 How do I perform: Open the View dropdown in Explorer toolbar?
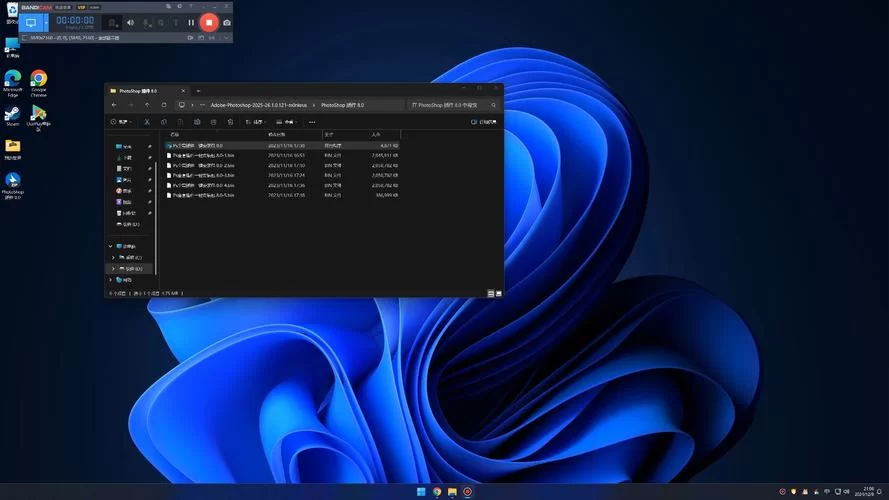click(287, 122)
